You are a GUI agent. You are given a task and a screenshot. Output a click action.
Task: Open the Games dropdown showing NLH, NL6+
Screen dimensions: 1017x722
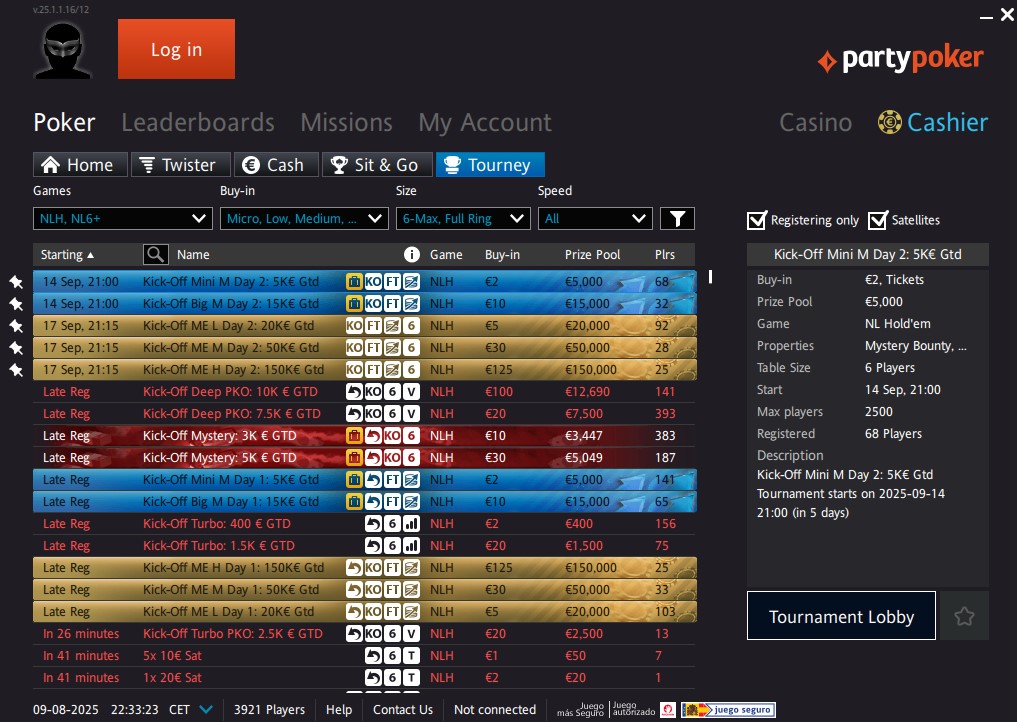pos(123,219)
